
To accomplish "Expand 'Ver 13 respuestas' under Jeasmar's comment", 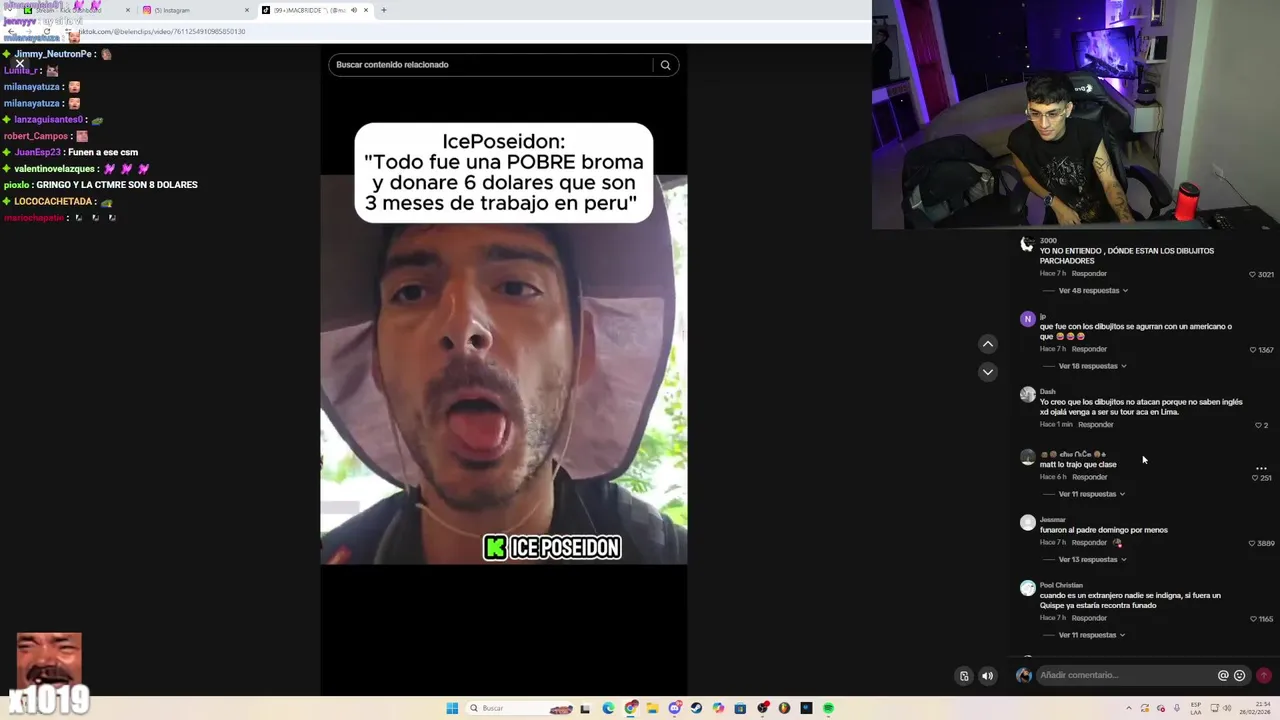I will [x=1092, y=560].
